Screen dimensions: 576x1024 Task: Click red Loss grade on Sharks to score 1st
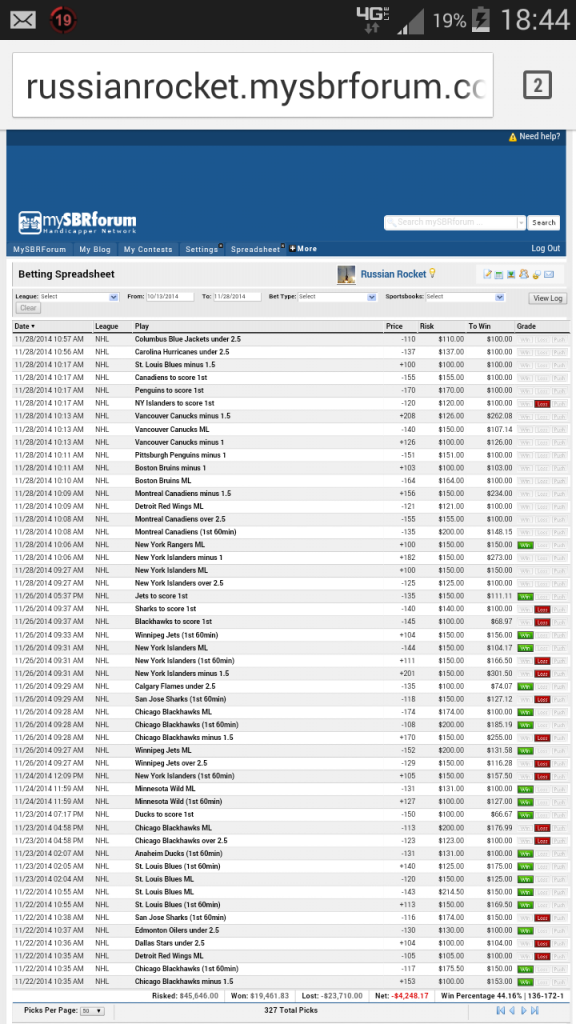click(x=542, y=609)
